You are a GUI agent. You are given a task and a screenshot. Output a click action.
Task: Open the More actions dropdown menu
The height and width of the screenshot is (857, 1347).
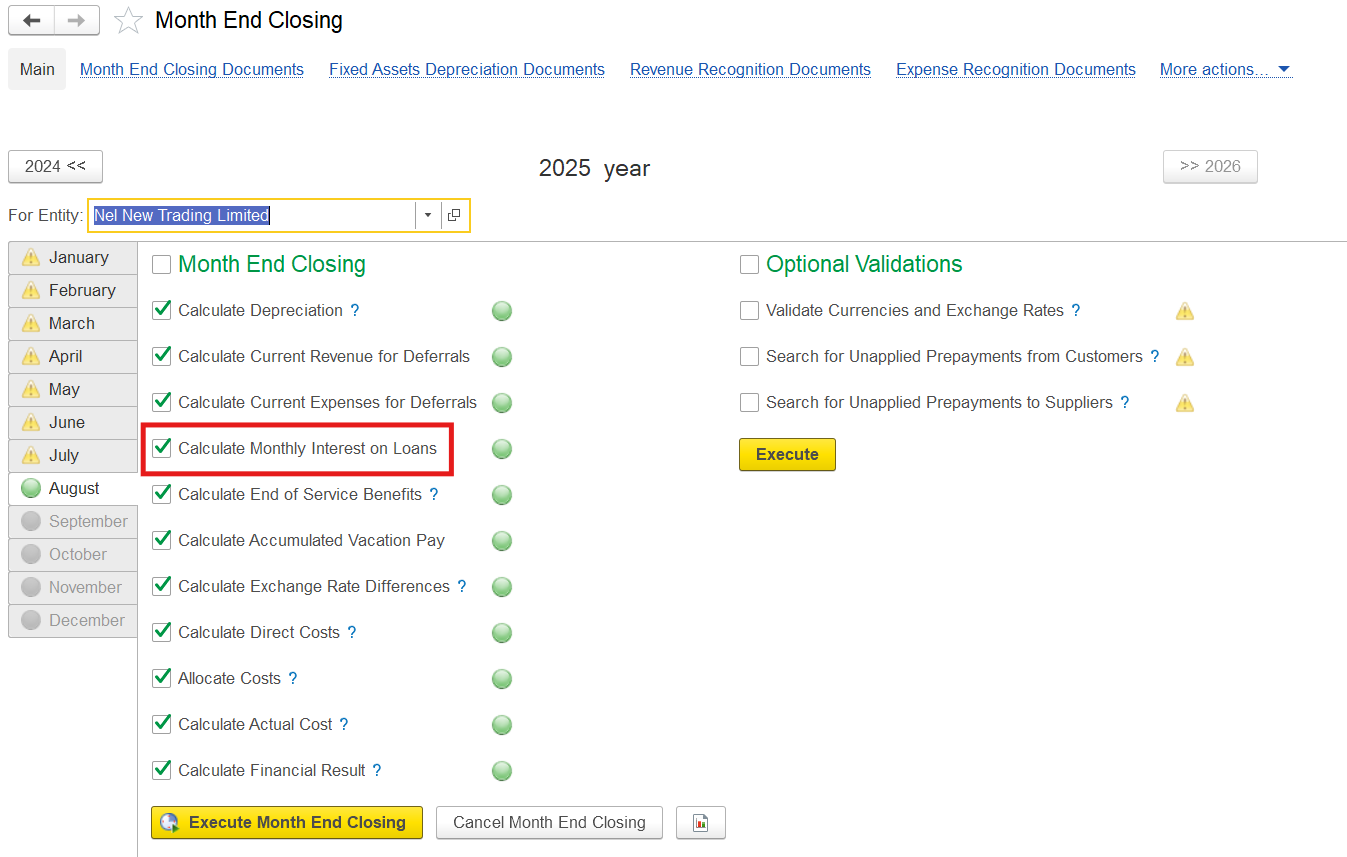[1225, 70]
